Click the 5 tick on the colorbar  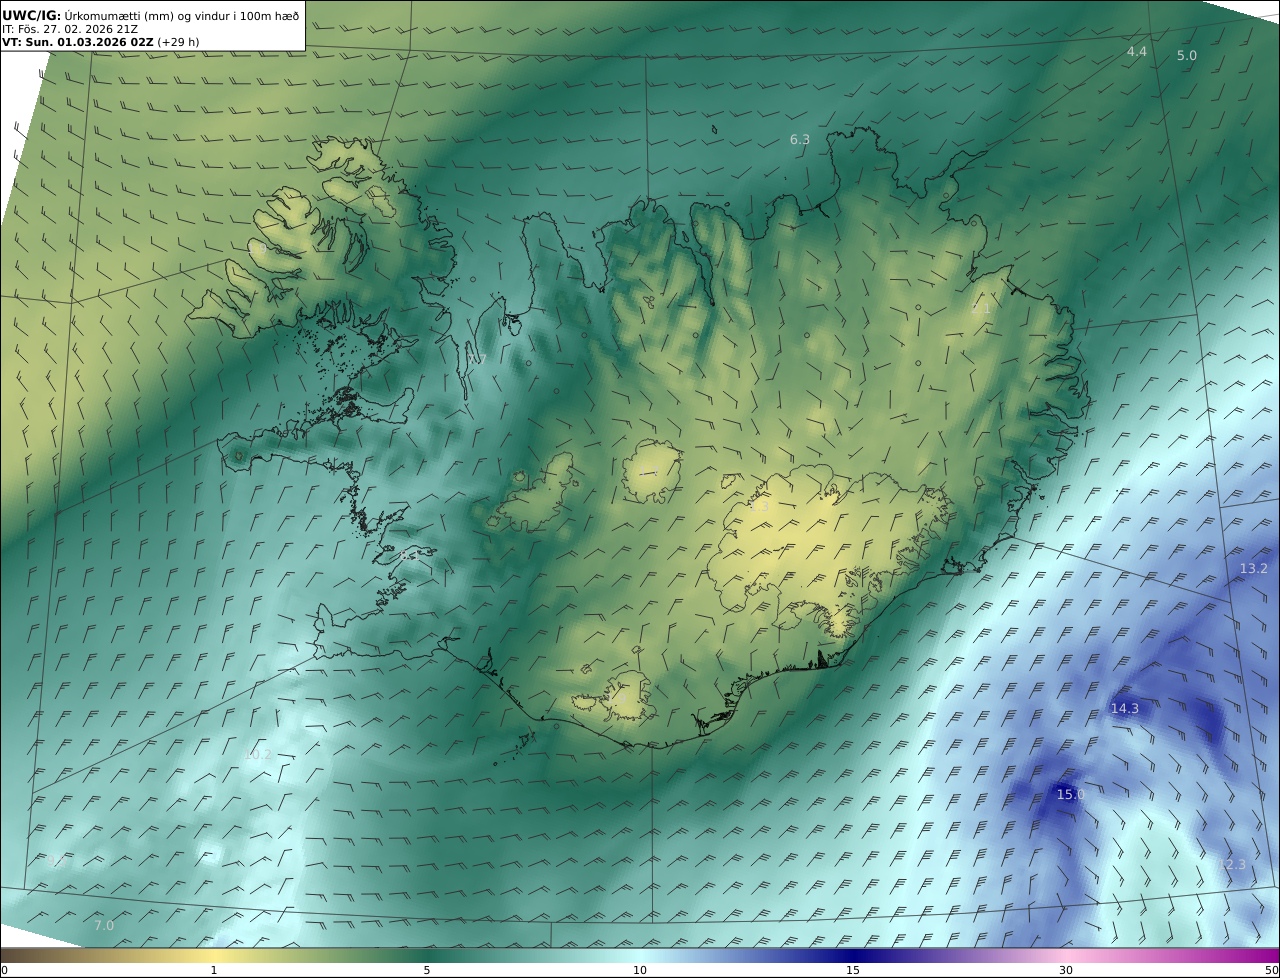tap(427, 970)
